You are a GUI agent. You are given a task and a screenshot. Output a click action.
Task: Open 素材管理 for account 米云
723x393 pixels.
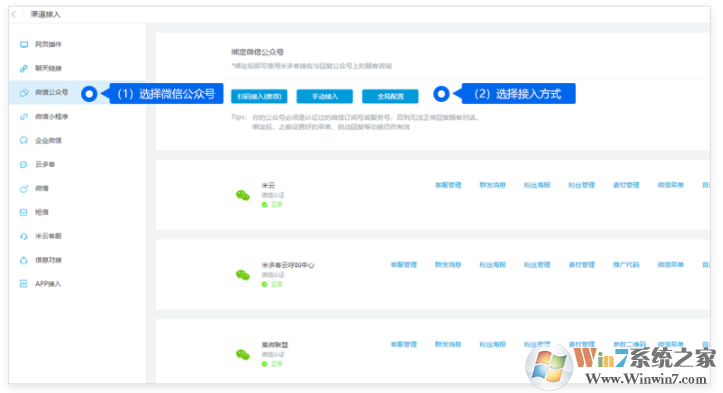click(x=626, y=185)
